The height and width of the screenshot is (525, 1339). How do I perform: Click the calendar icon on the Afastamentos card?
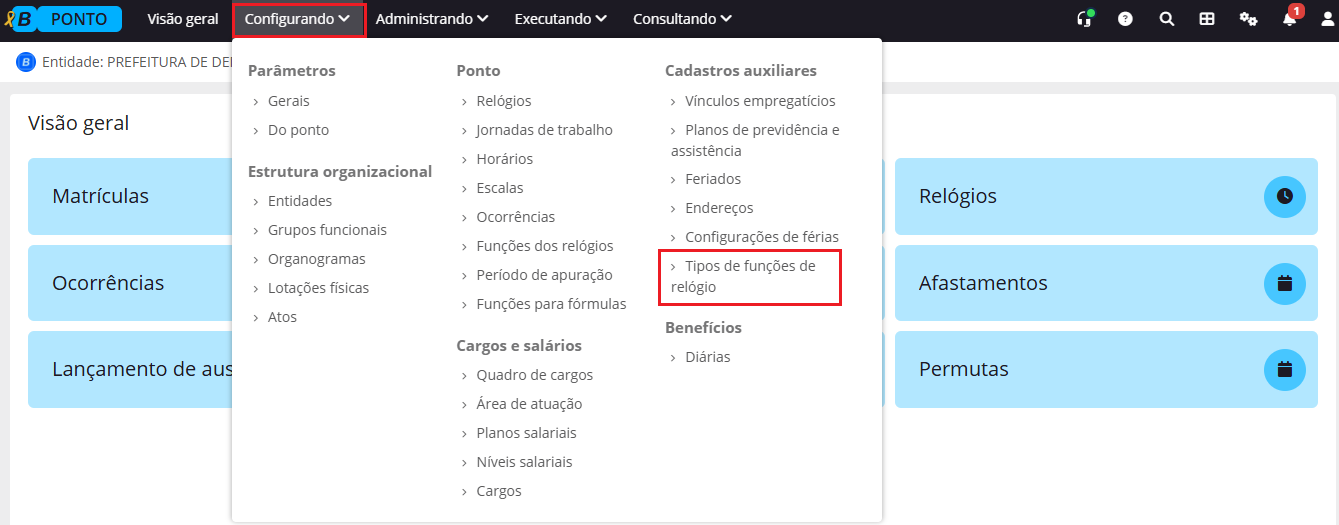pyautogui.click(x=1285, y=283)
